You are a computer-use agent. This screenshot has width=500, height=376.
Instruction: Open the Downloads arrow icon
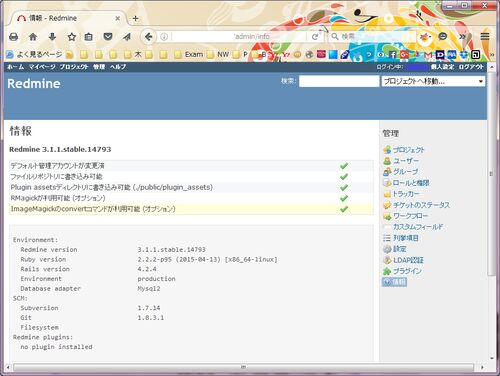[x=52, y=37]
